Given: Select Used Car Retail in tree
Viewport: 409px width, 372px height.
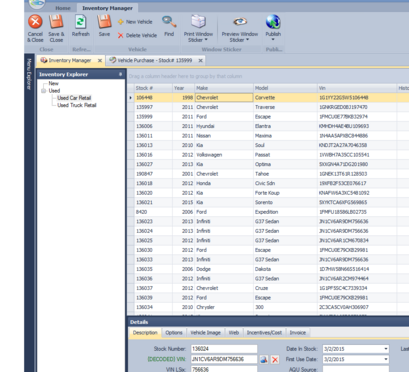Looking at the screenshot, I should [74, 98].
